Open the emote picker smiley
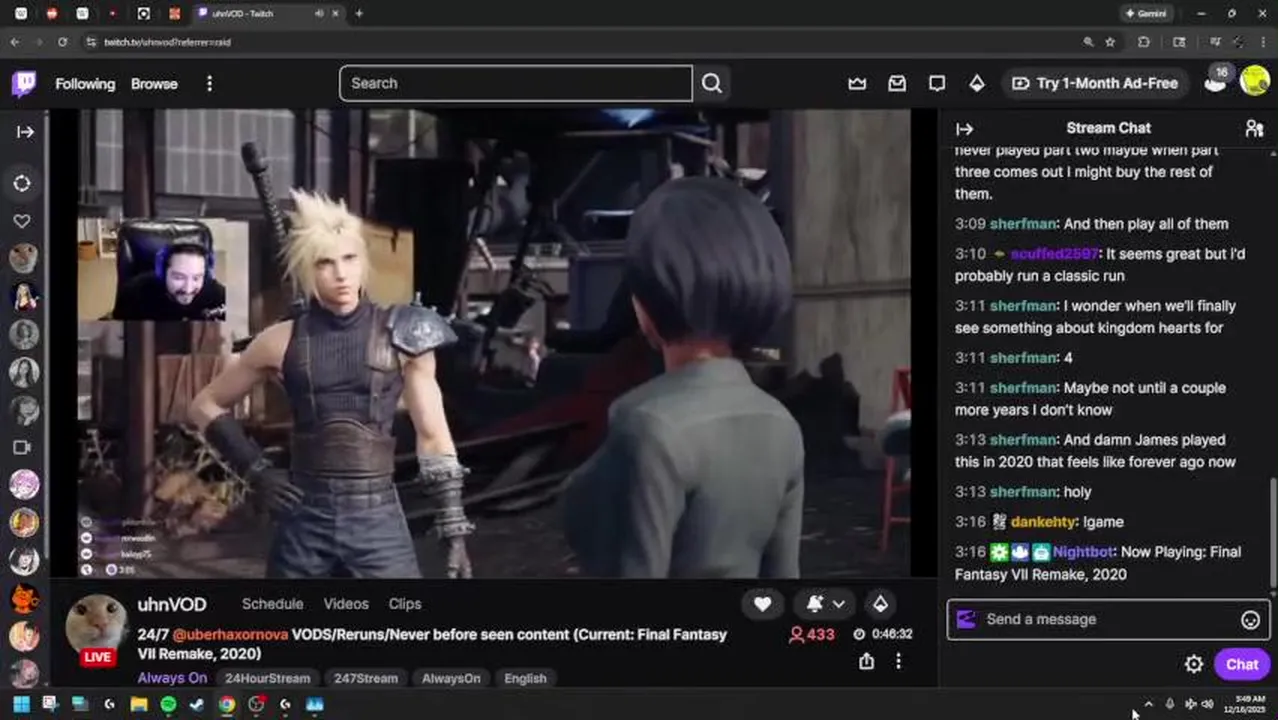Image resolution: width=1278 pixels, height=720 pixels. tap(1250, 620)
